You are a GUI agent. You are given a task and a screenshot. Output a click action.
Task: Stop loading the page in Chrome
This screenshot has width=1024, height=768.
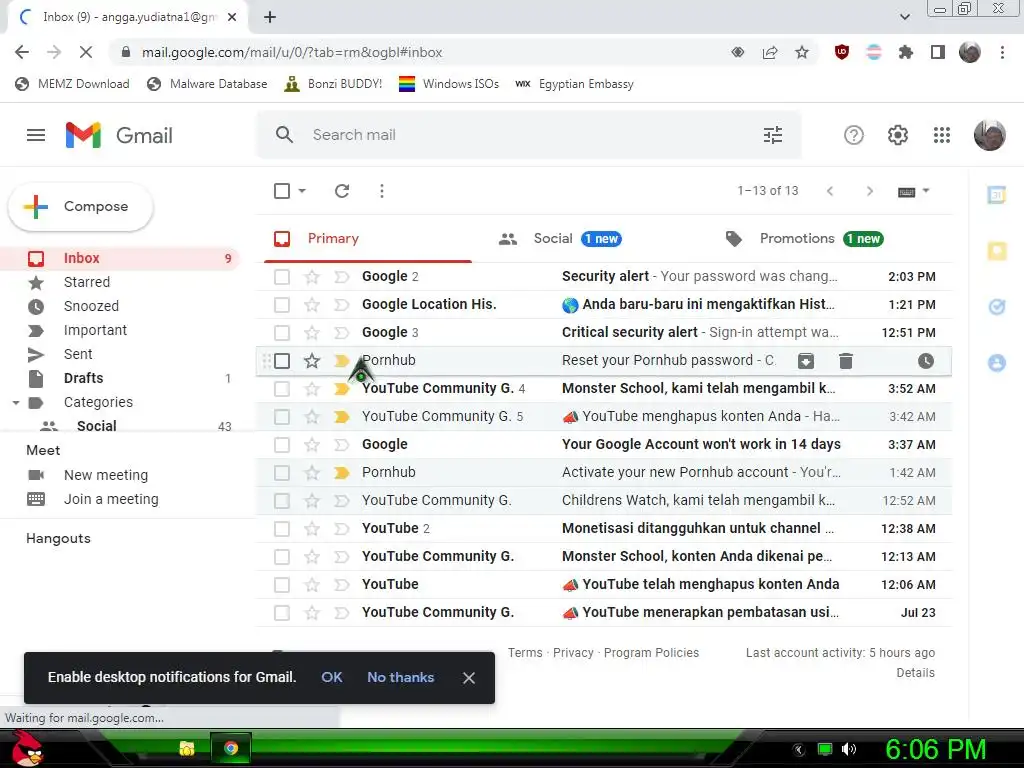click(86, 52)
